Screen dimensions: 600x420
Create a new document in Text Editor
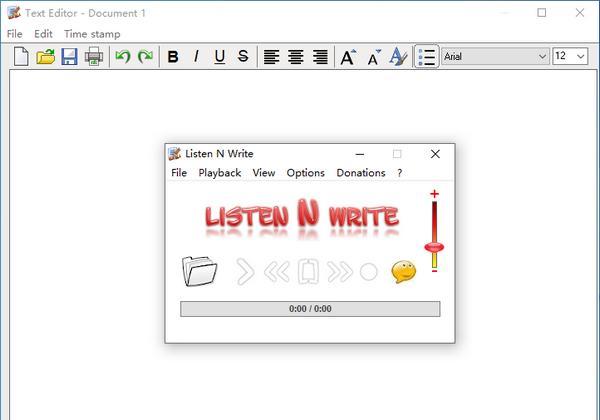click(21, 57)
